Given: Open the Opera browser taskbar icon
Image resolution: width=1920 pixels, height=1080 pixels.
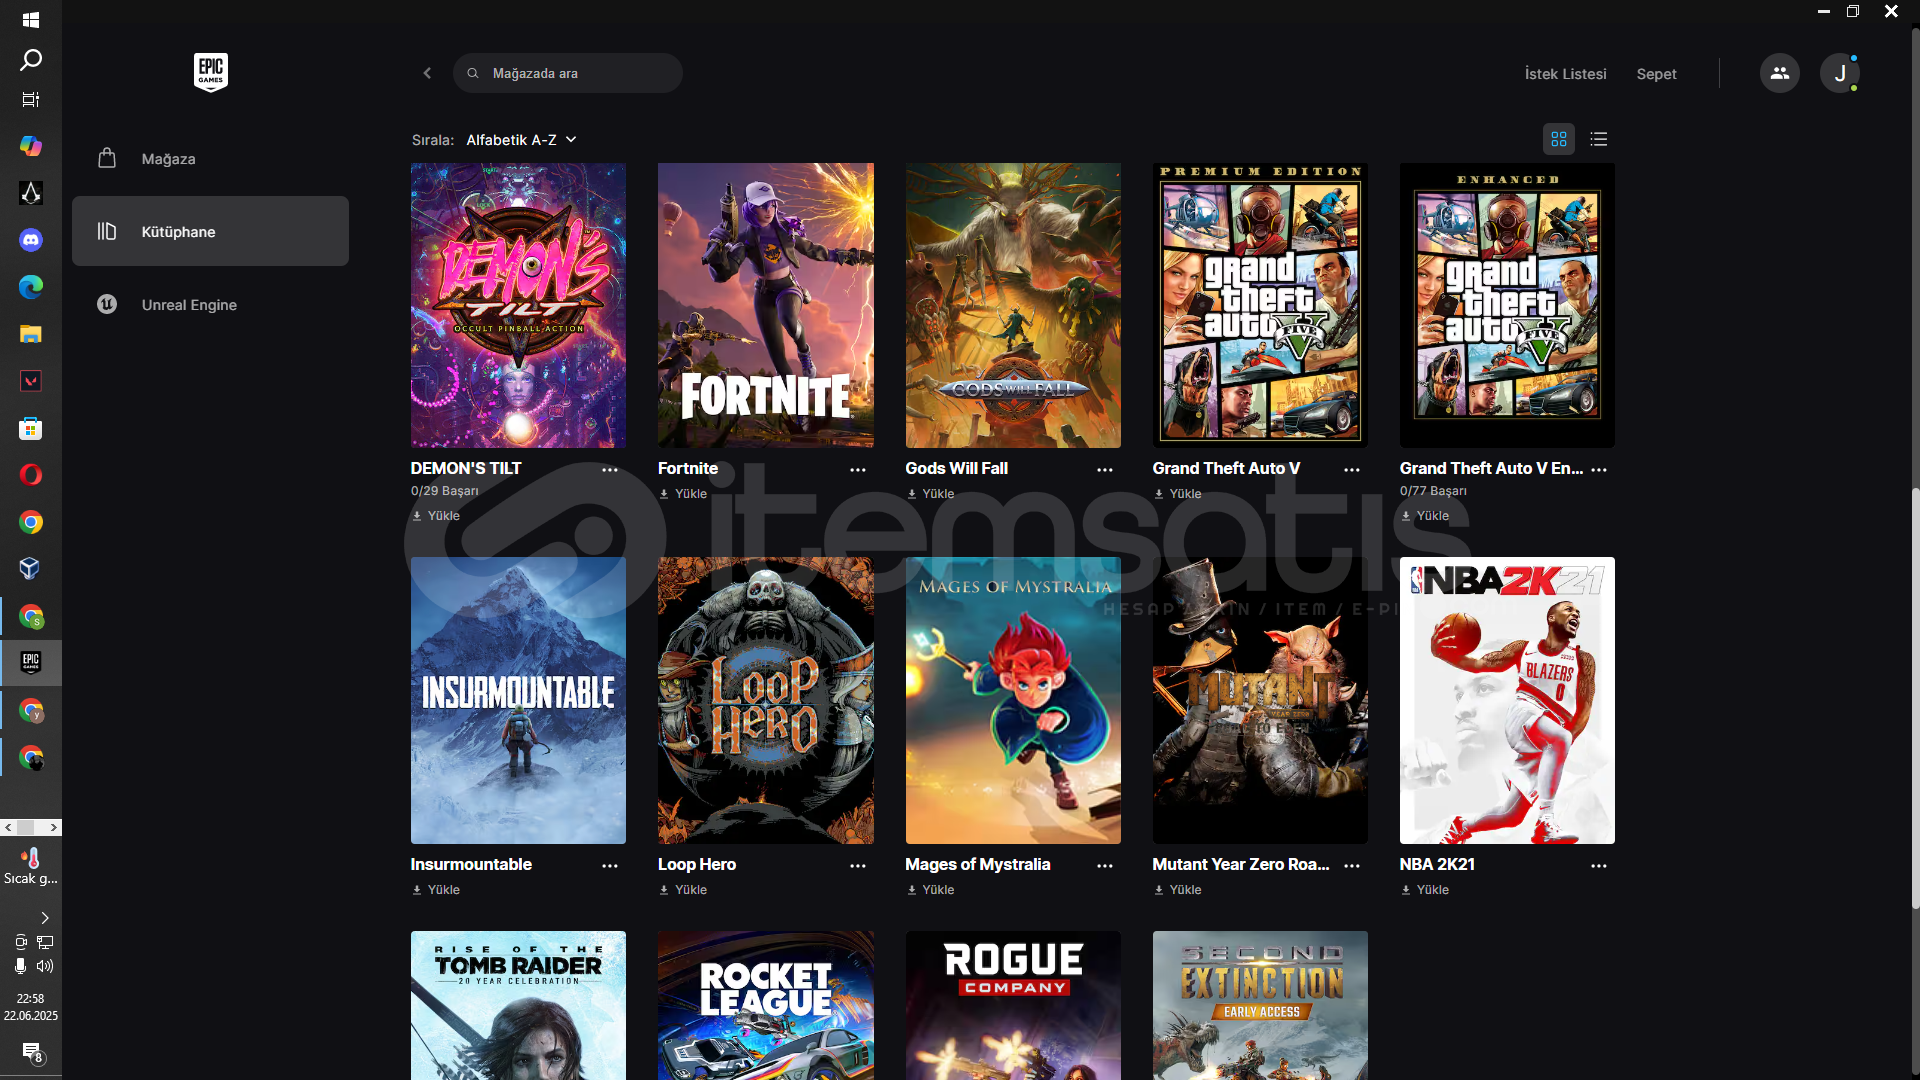Looking at the screenshot, I should 31,475.
